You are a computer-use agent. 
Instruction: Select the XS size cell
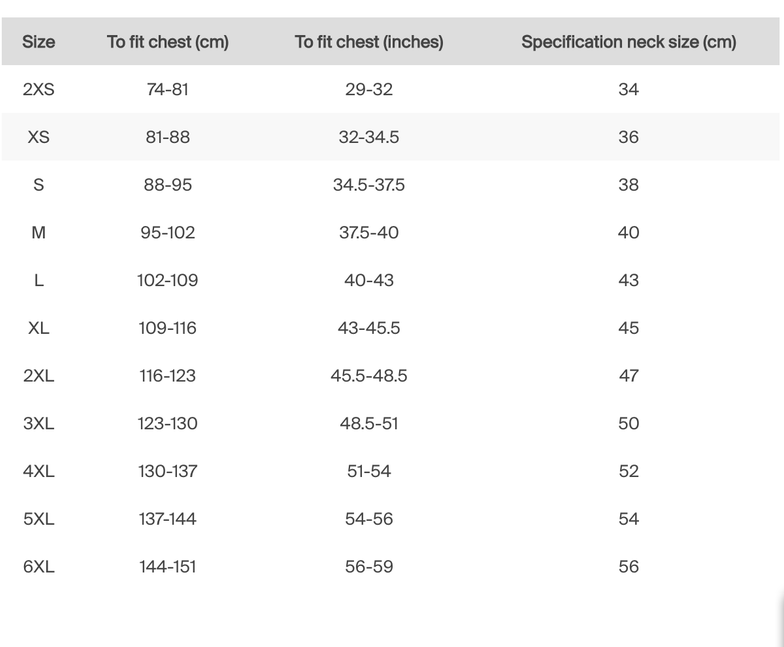tap(38, 137)
